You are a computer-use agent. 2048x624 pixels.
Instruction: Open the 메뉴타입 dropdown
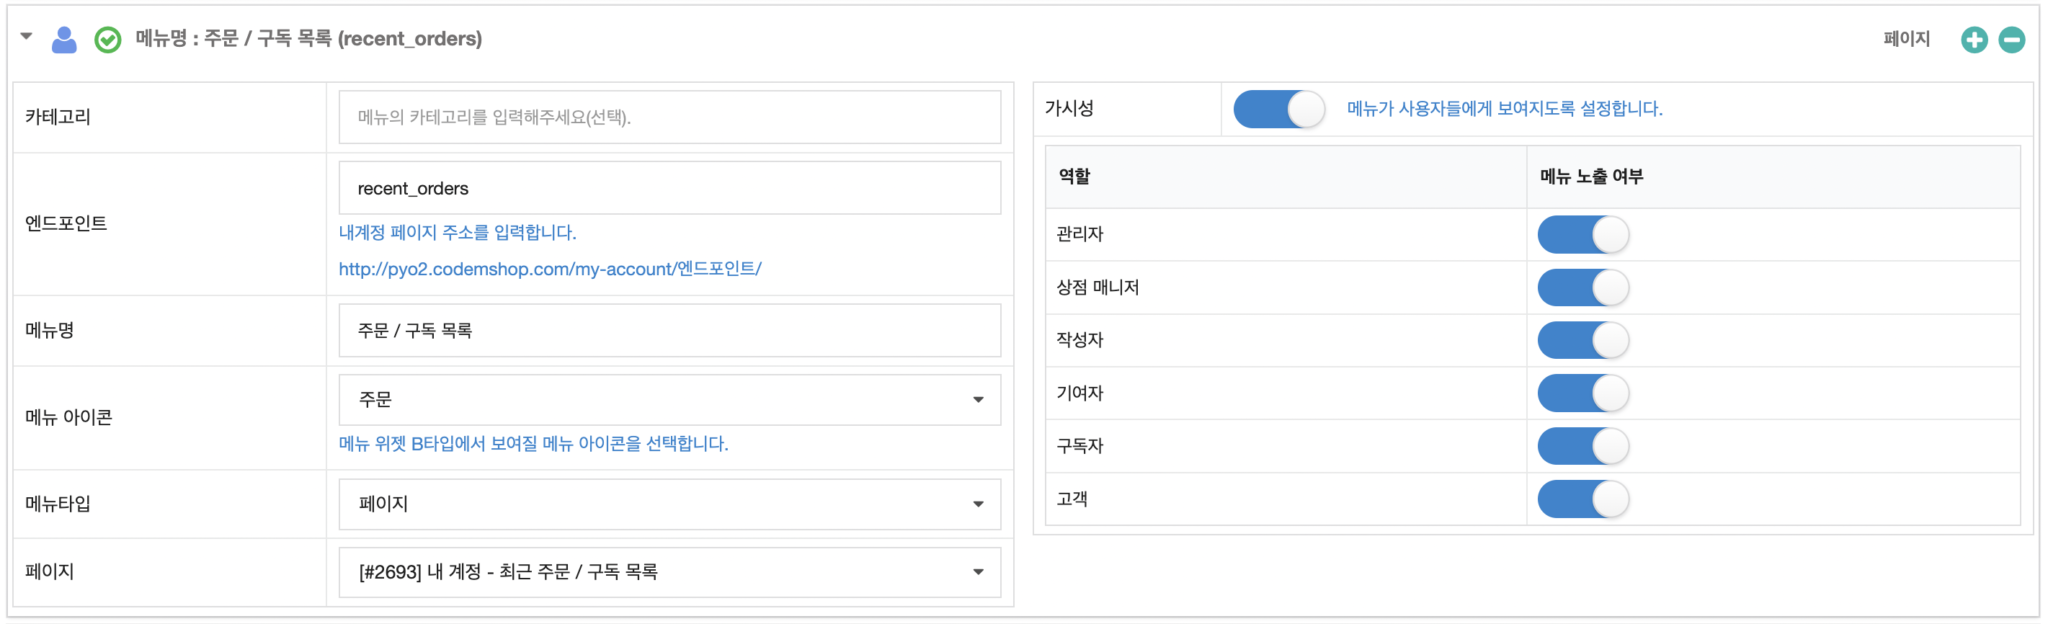click(x=669, y=504)
